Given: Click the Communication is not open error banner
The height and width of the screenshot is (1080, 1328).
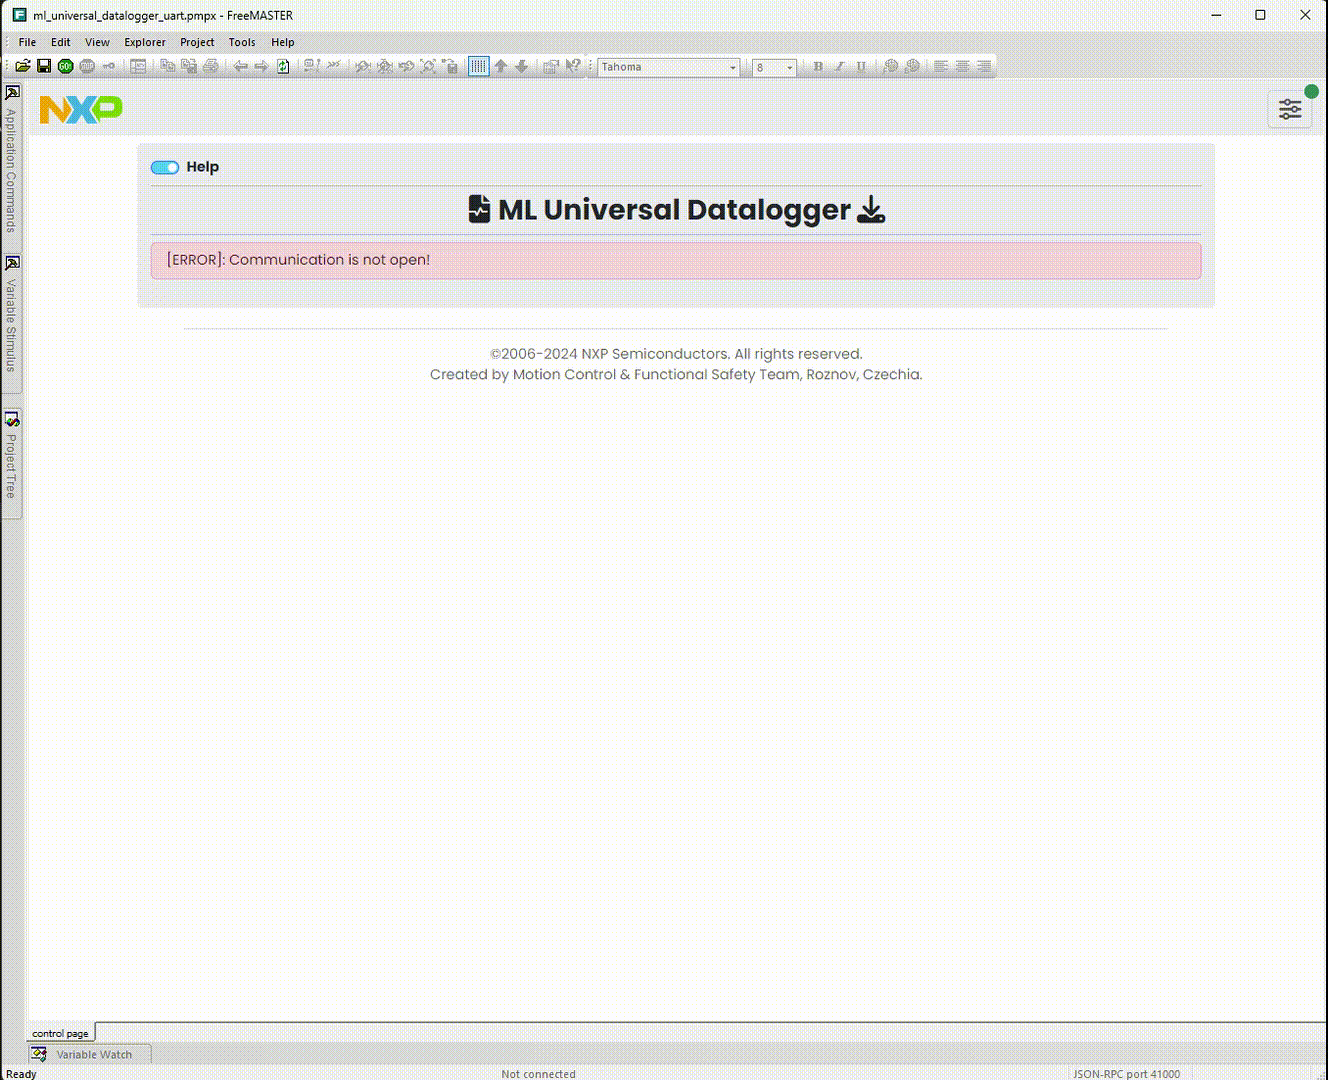Looking at the screenshot, I should pos(676,260).
